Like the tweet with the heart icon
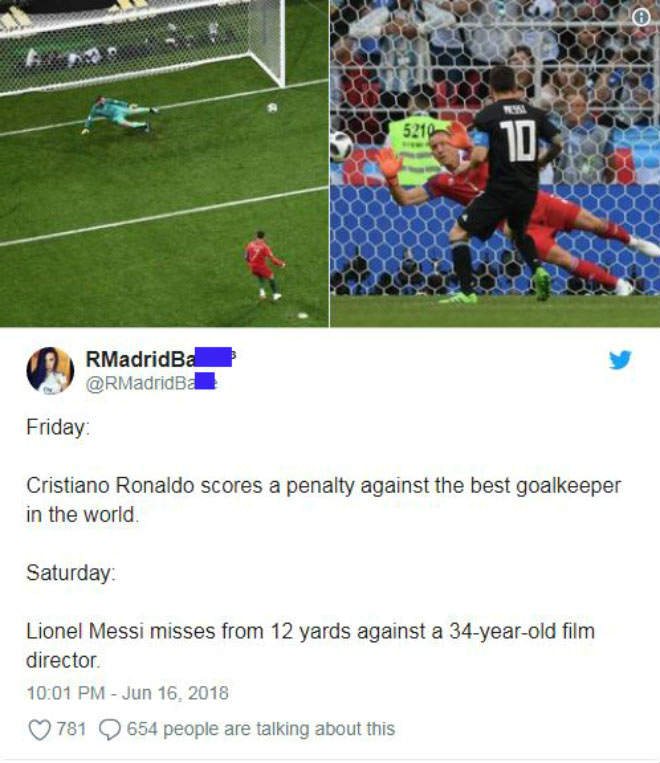The width and height of the screenshot is (660, 763). [x=39, y=729]
